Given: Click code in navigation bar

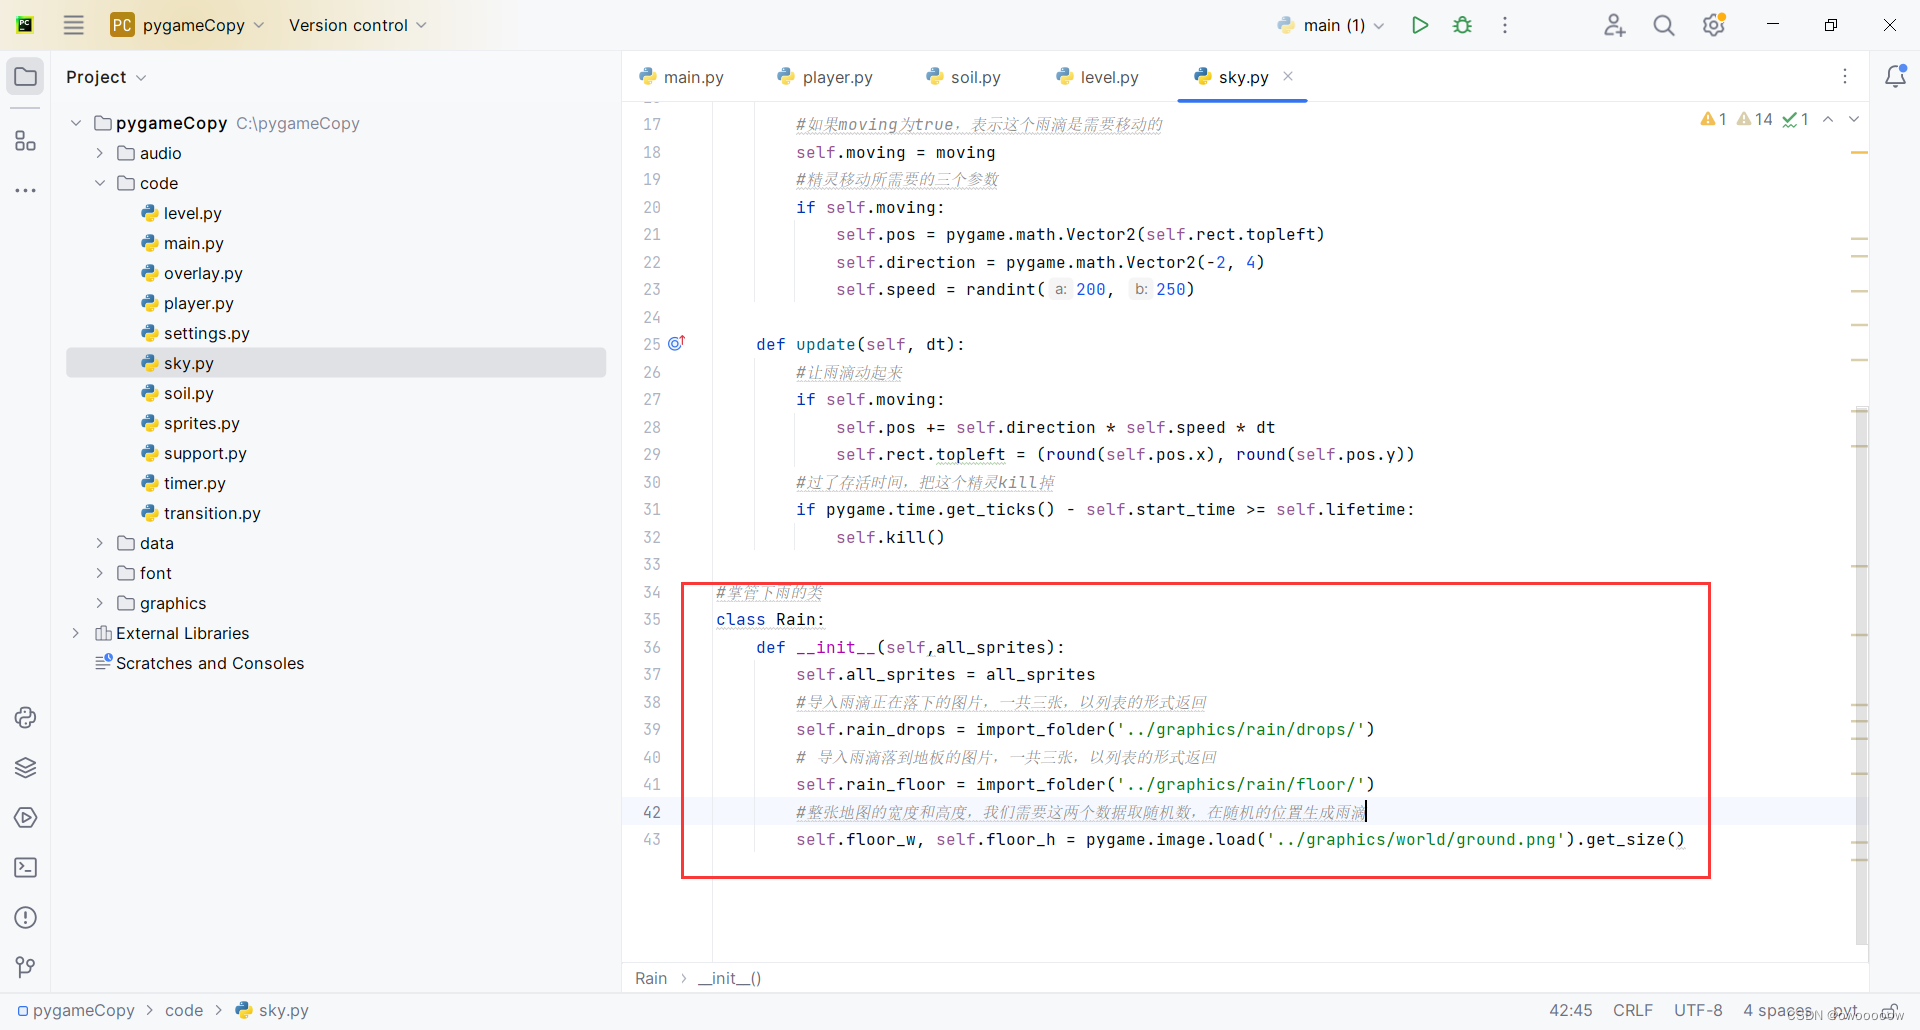Looking at the screenshot, I should (x=184, y=1011).
